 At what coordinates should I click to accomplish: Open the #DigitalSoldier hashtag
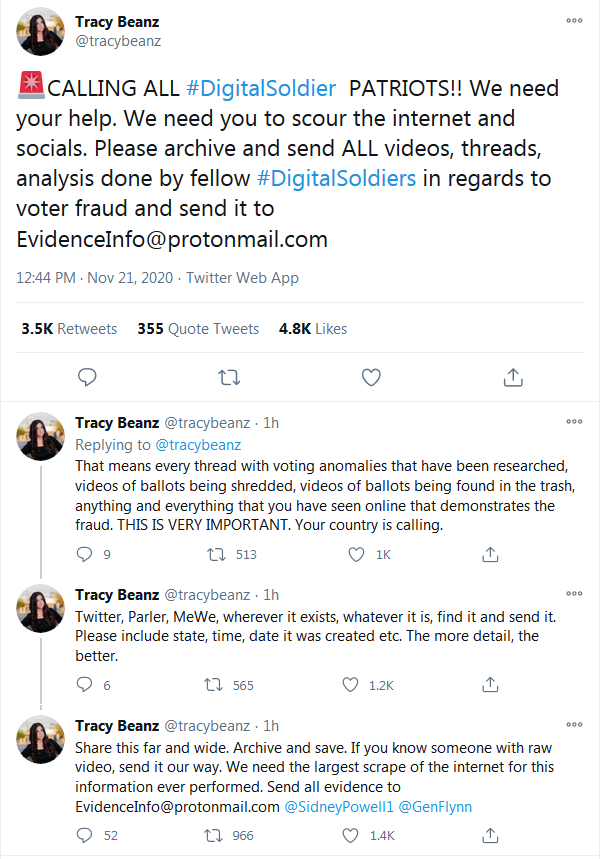[261, 88]
